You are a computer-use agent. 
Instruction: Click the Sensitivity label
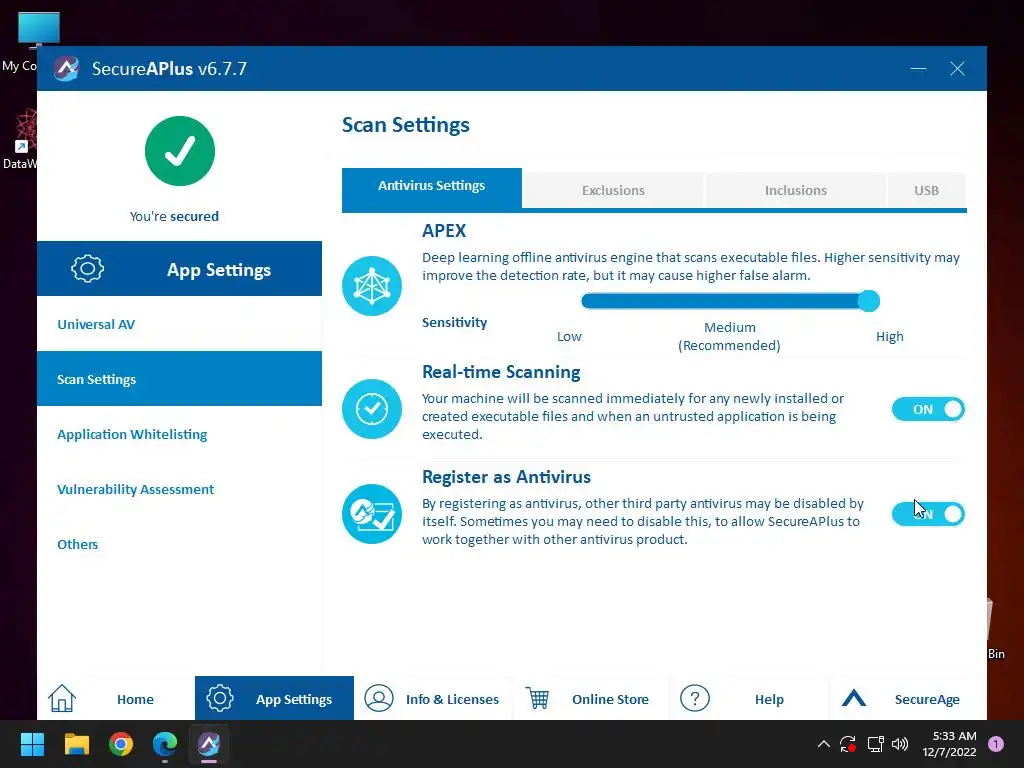[455, 322]
